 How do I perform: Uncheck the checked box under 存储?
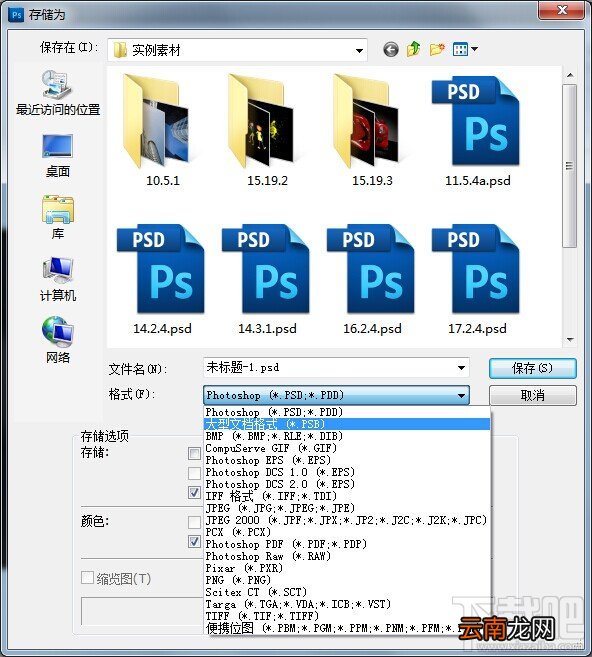click(x=194, y=492)
